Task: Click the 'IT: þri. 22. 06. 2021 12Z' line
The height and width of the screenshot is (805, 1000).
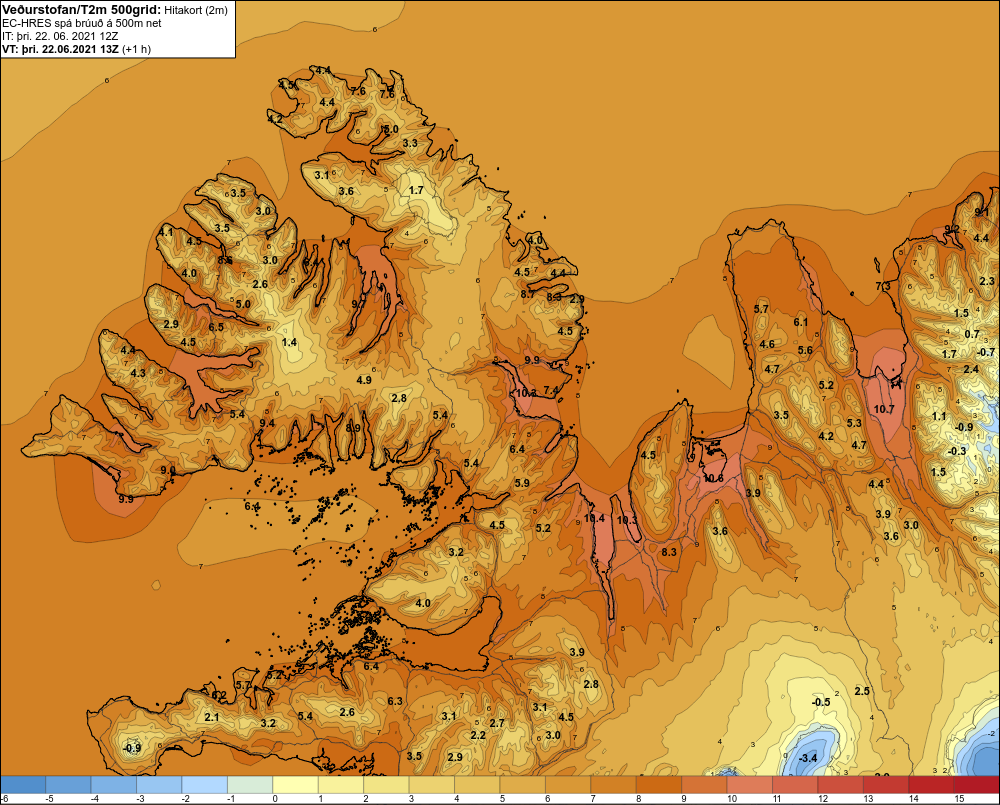Action: click(x=60, y=36)
